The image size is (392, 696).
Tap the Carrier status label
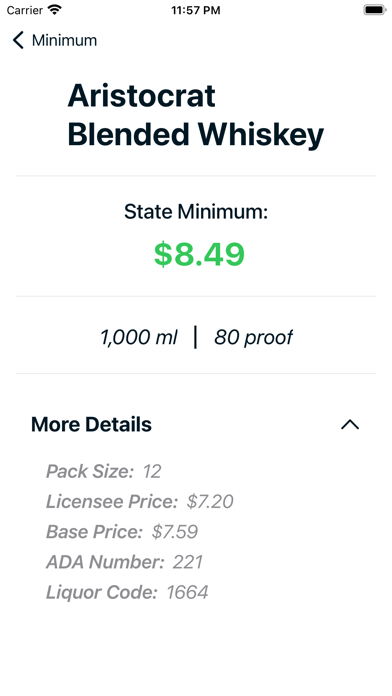[x=25, y=10]
